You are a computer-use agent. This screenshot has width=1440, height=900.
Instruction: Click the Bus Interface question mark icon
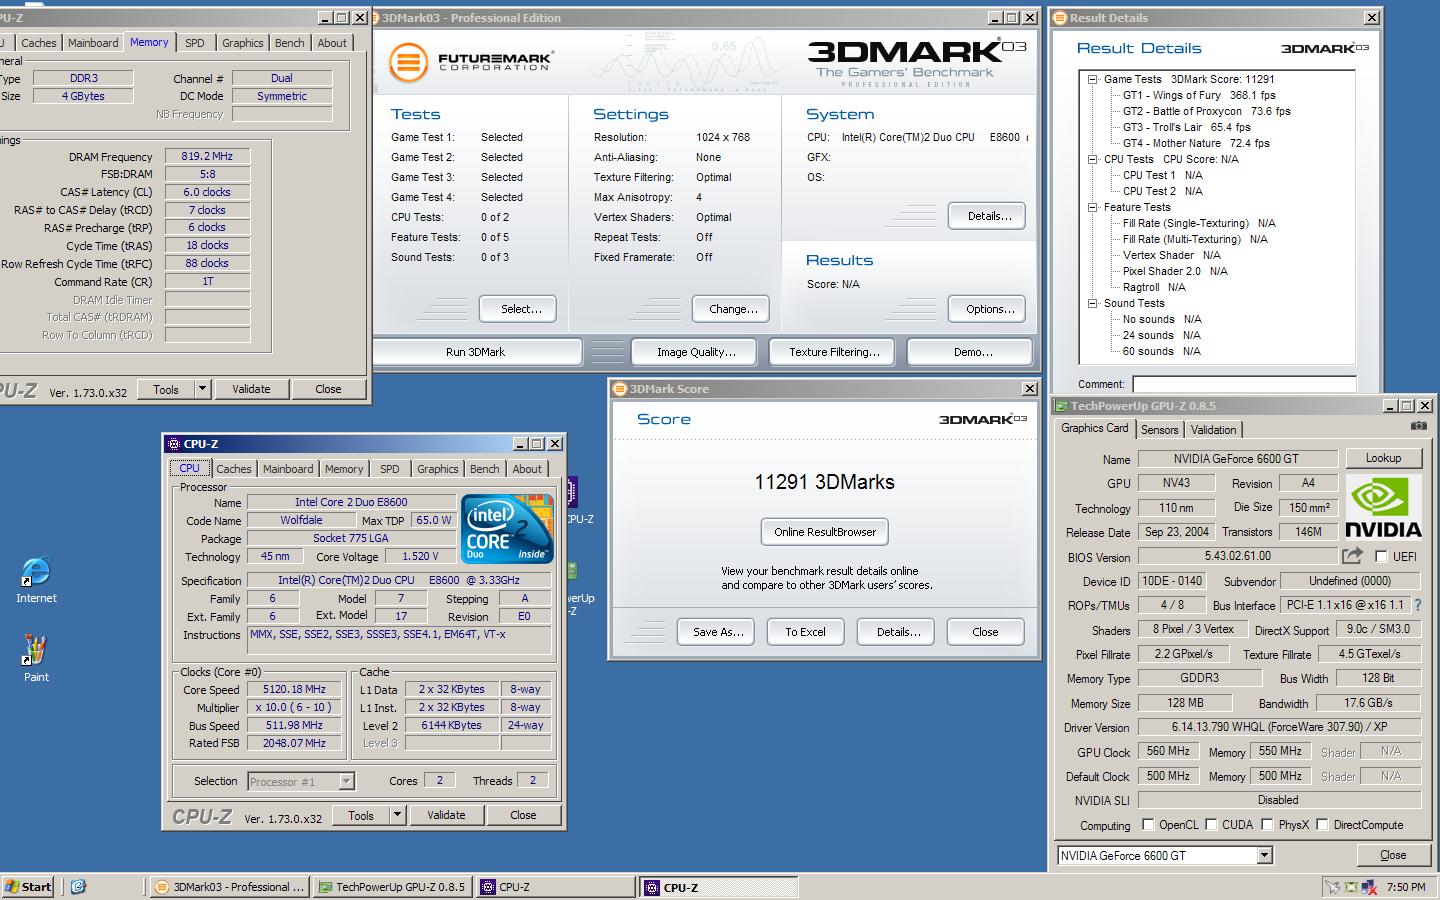(1417, 605)
